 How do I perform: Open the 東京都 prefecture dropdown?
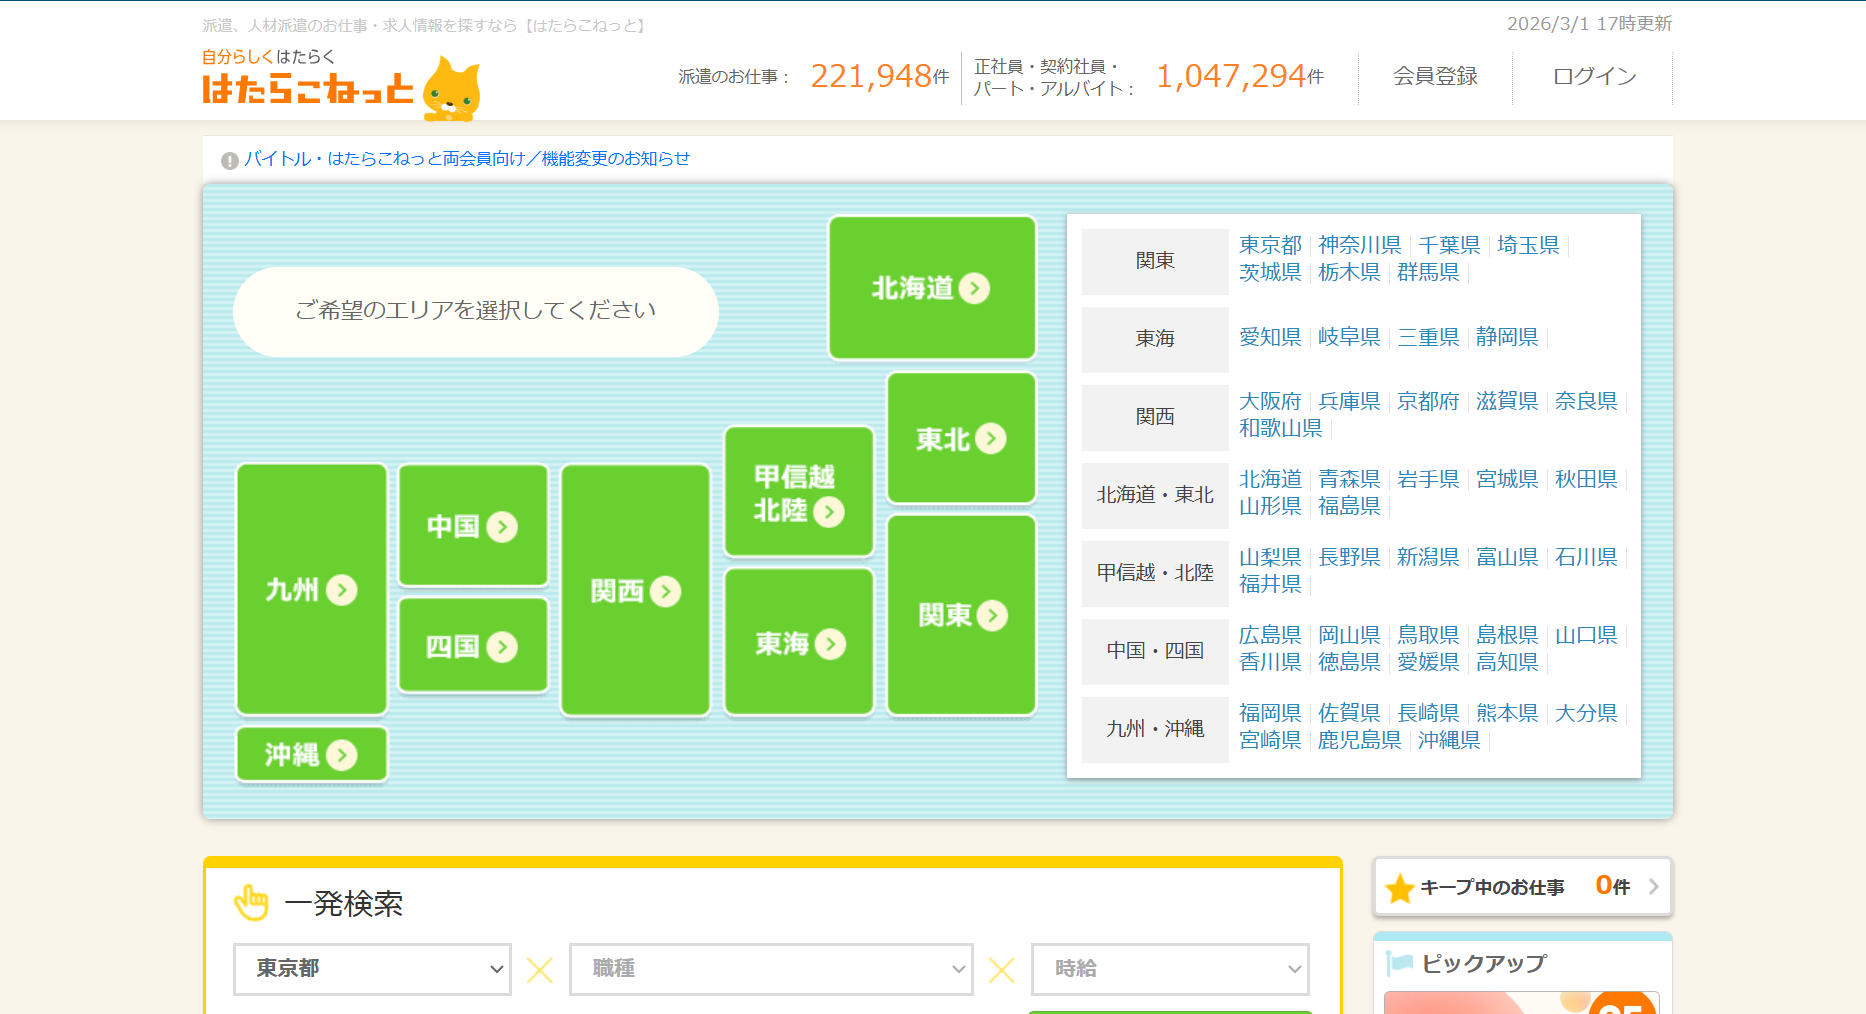pyautogui.click(x=372, y=969)
